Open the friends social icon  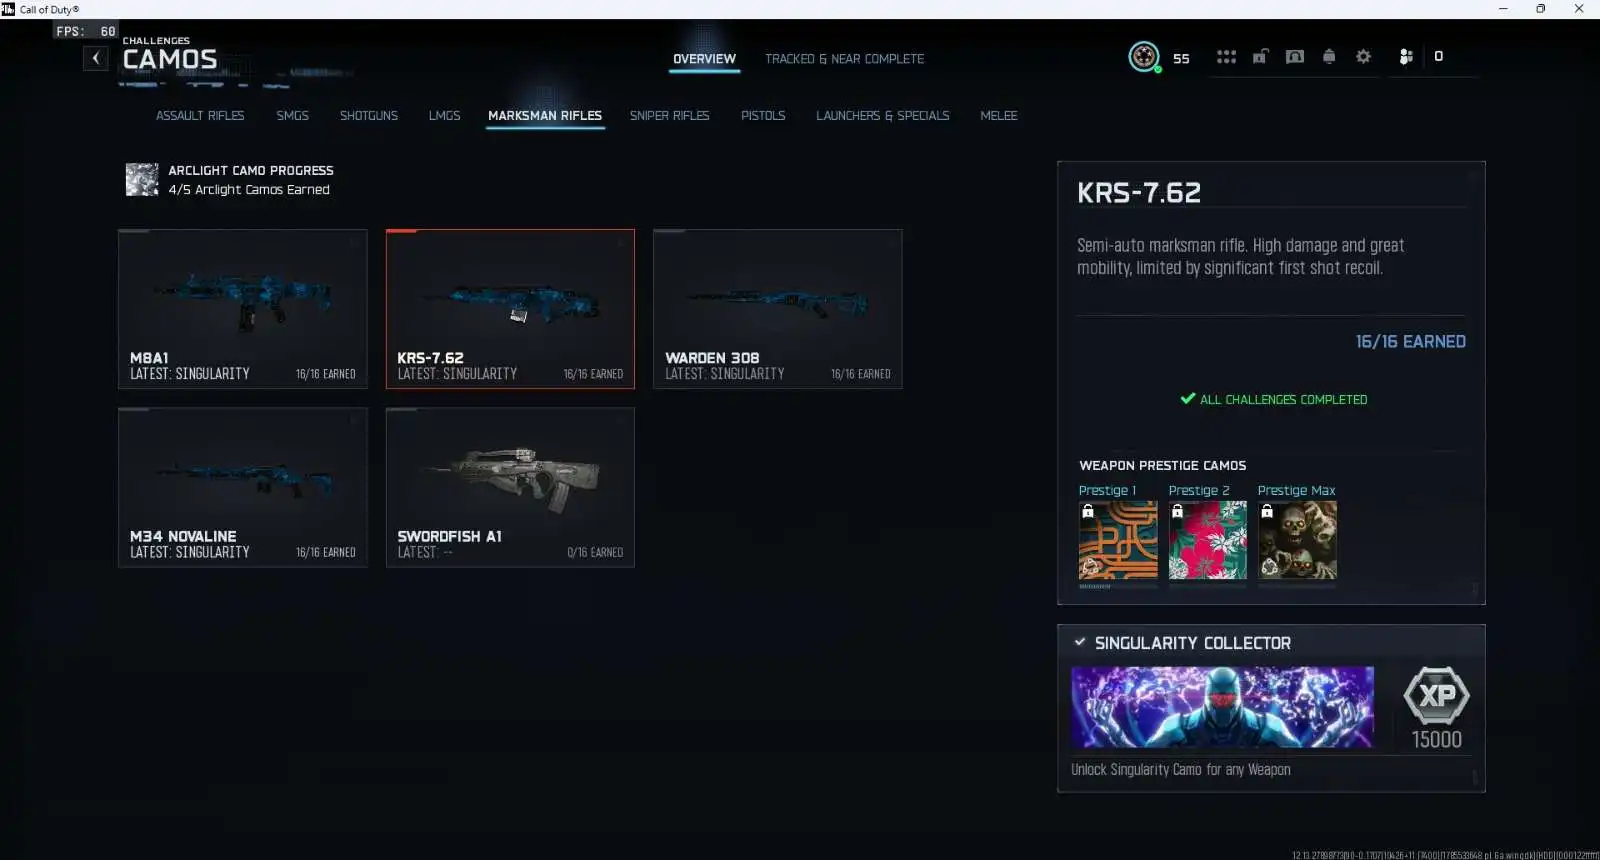(1406, 57)
